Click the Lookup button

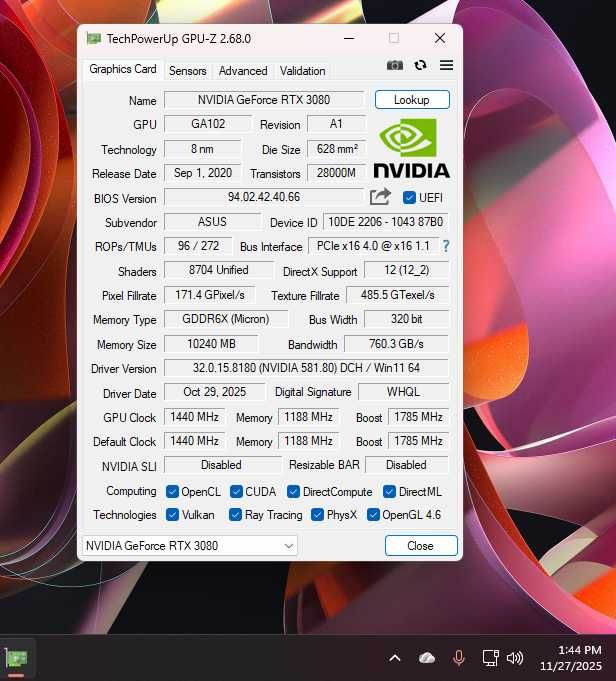click(x=412, y=100)
